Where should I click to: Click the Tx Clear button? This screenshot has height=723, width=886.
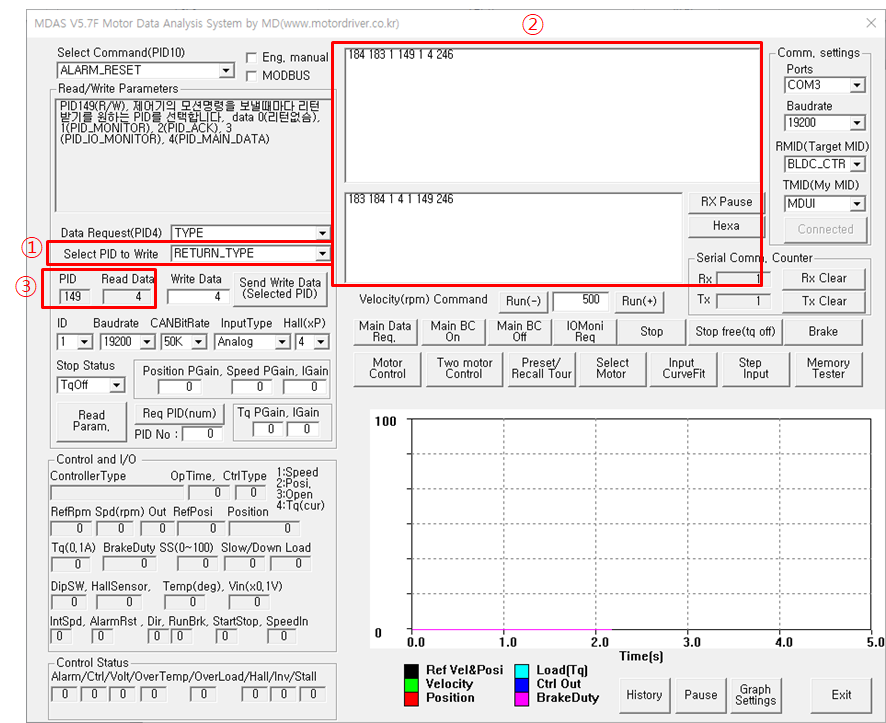[823, 302]
